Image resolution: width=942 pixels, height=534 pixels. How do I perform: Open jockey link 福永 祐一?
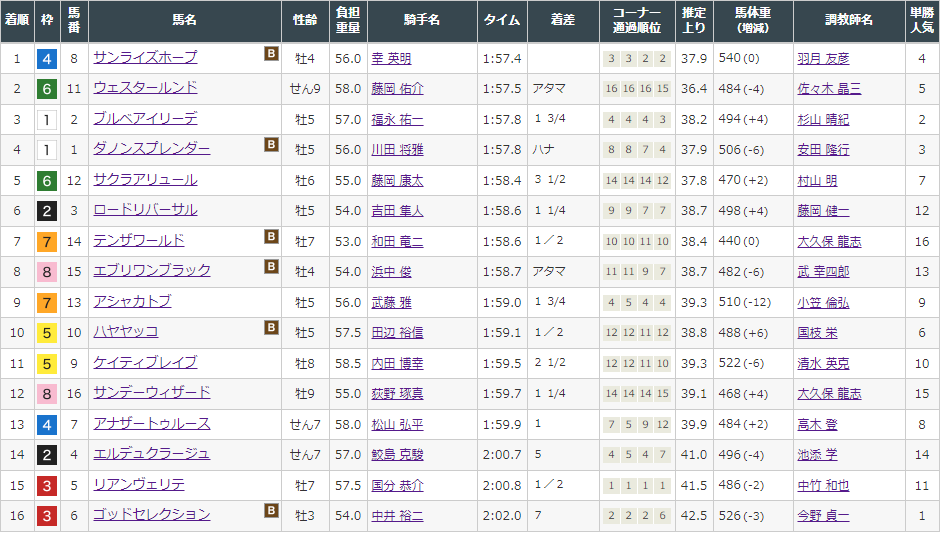click(397, 120)
